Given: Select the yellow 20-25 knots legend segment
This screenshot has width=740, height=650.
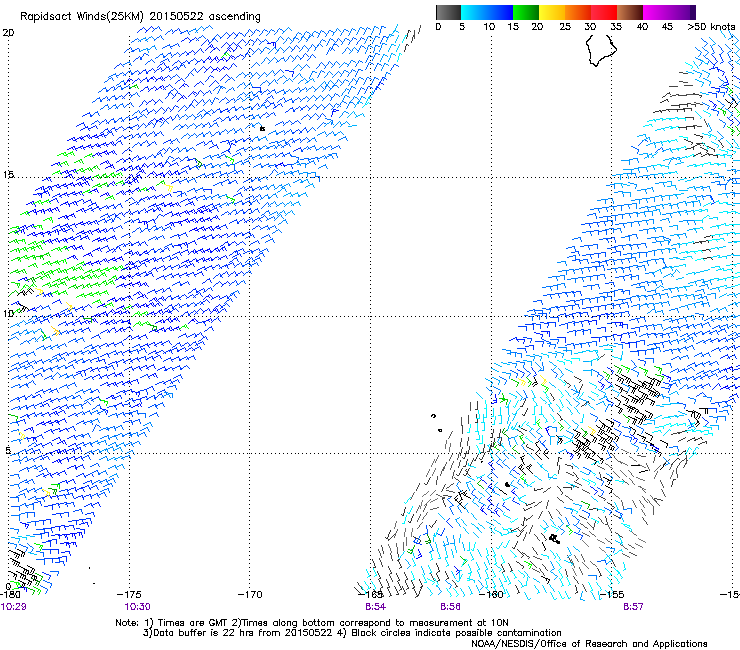Looking at the screenshot, I should pos(552,12).
